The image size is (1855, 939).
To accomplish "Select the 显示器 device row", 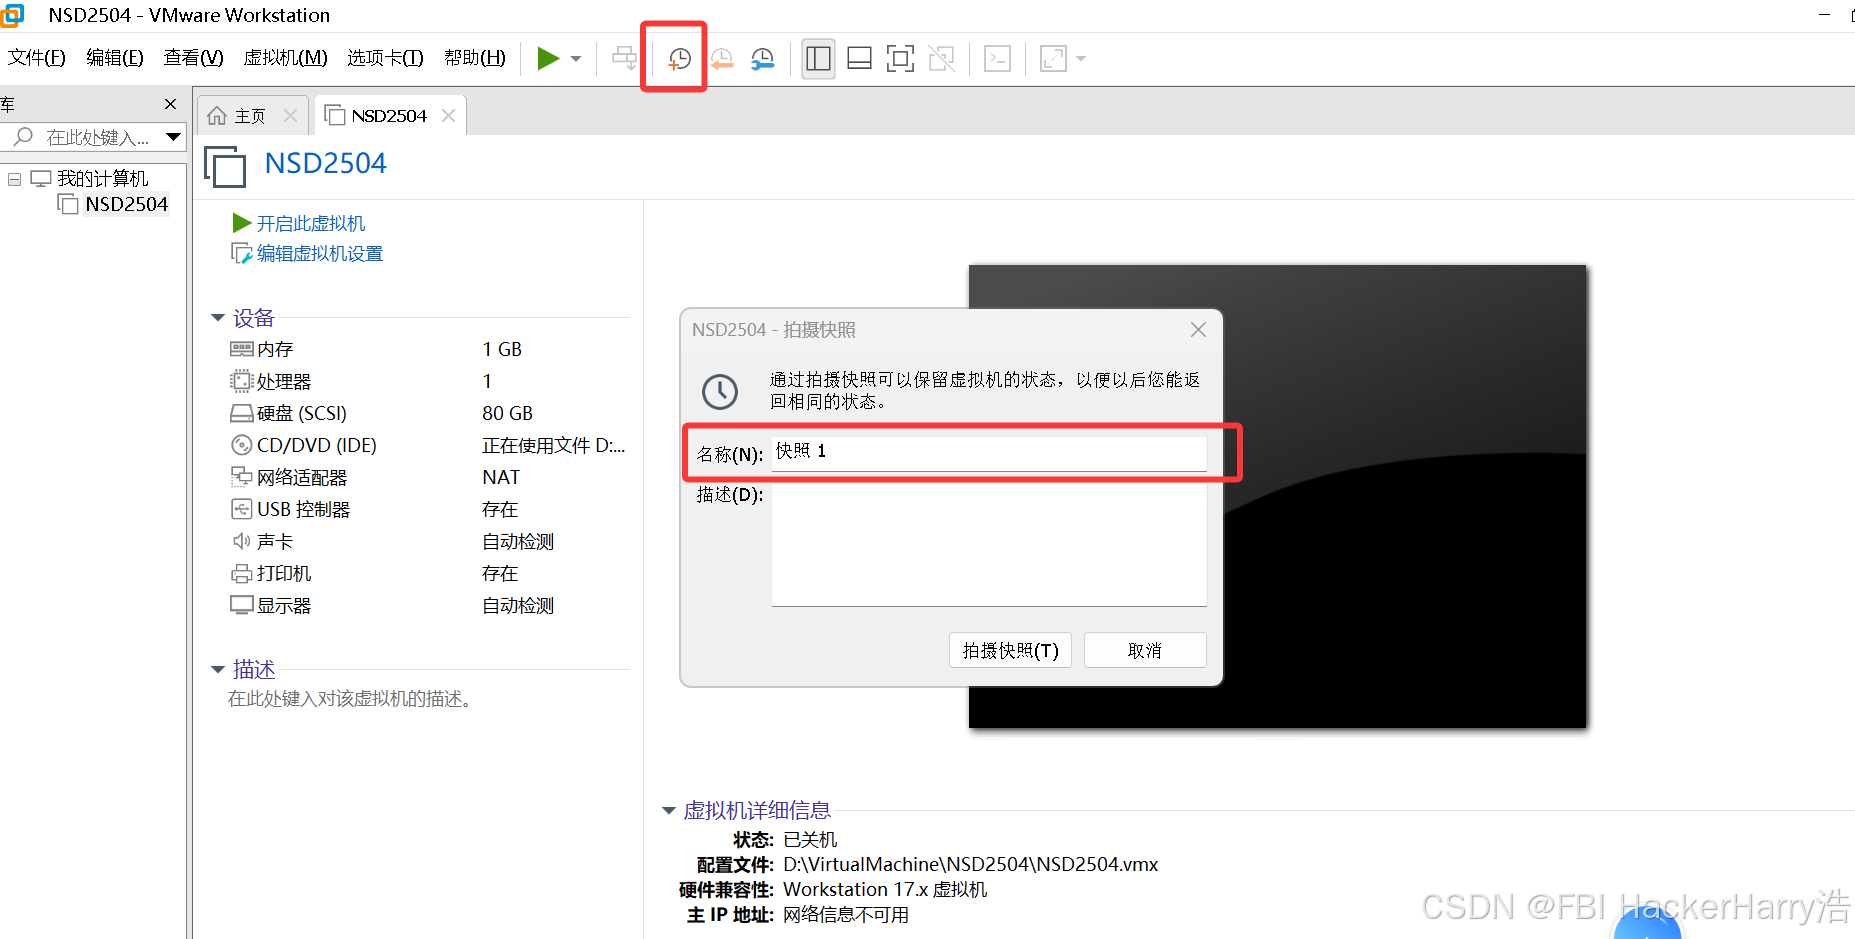I will pos(428,605).
